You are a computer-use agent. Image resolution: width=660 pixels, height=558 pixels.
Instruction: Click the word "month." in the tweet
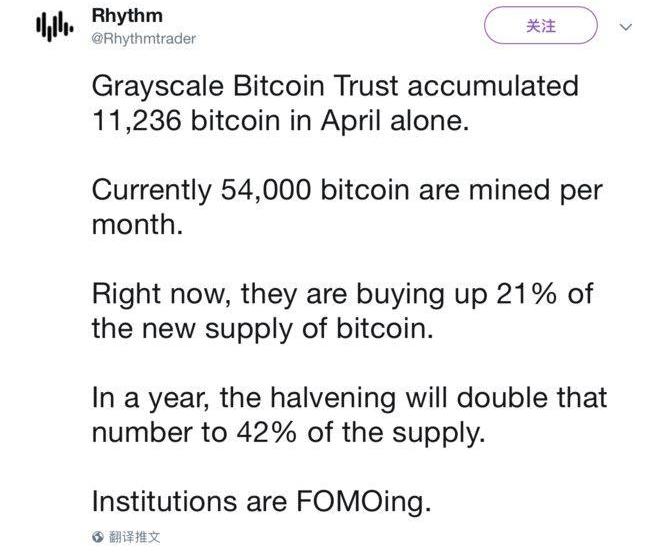137,225
